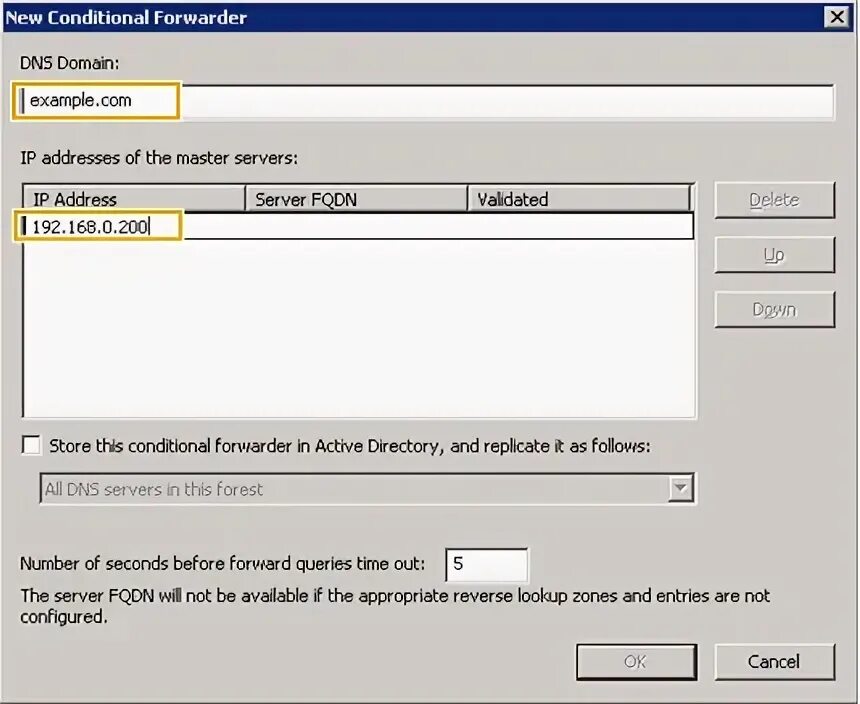Click the Server FQDN column header

(x=356, y=199)
